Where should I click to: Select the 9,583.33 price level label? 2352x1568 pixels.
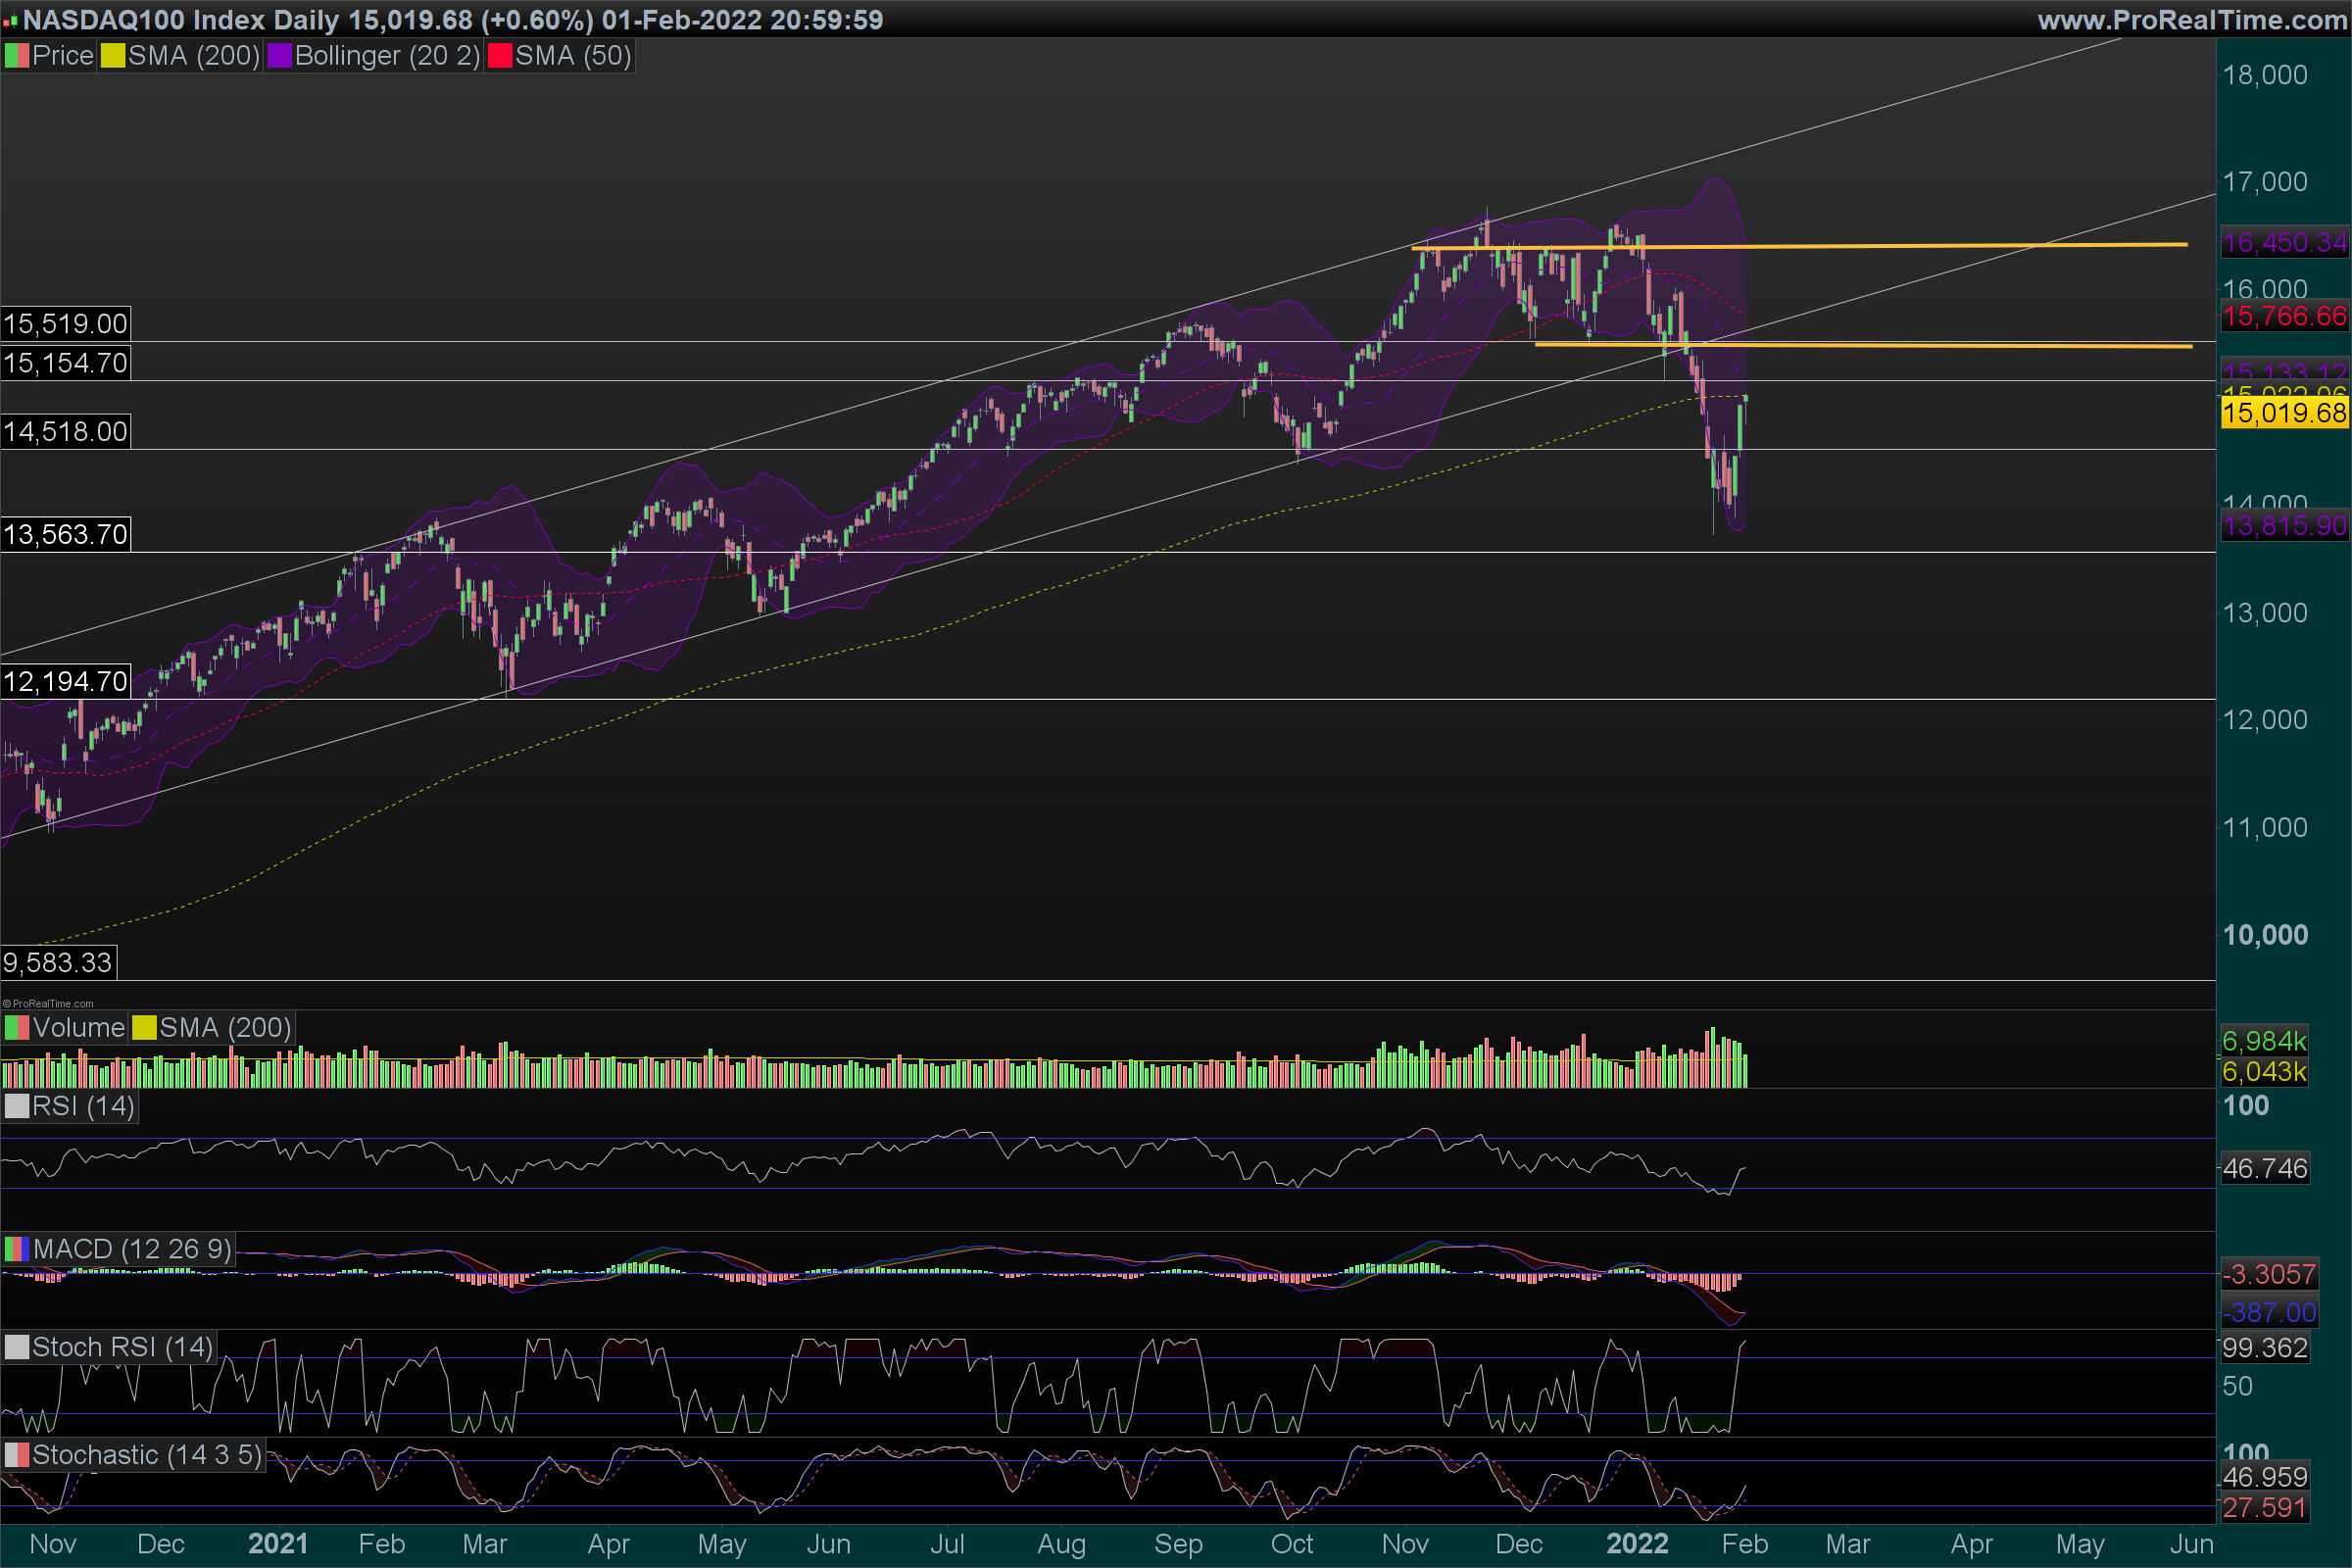click(58, 963)
